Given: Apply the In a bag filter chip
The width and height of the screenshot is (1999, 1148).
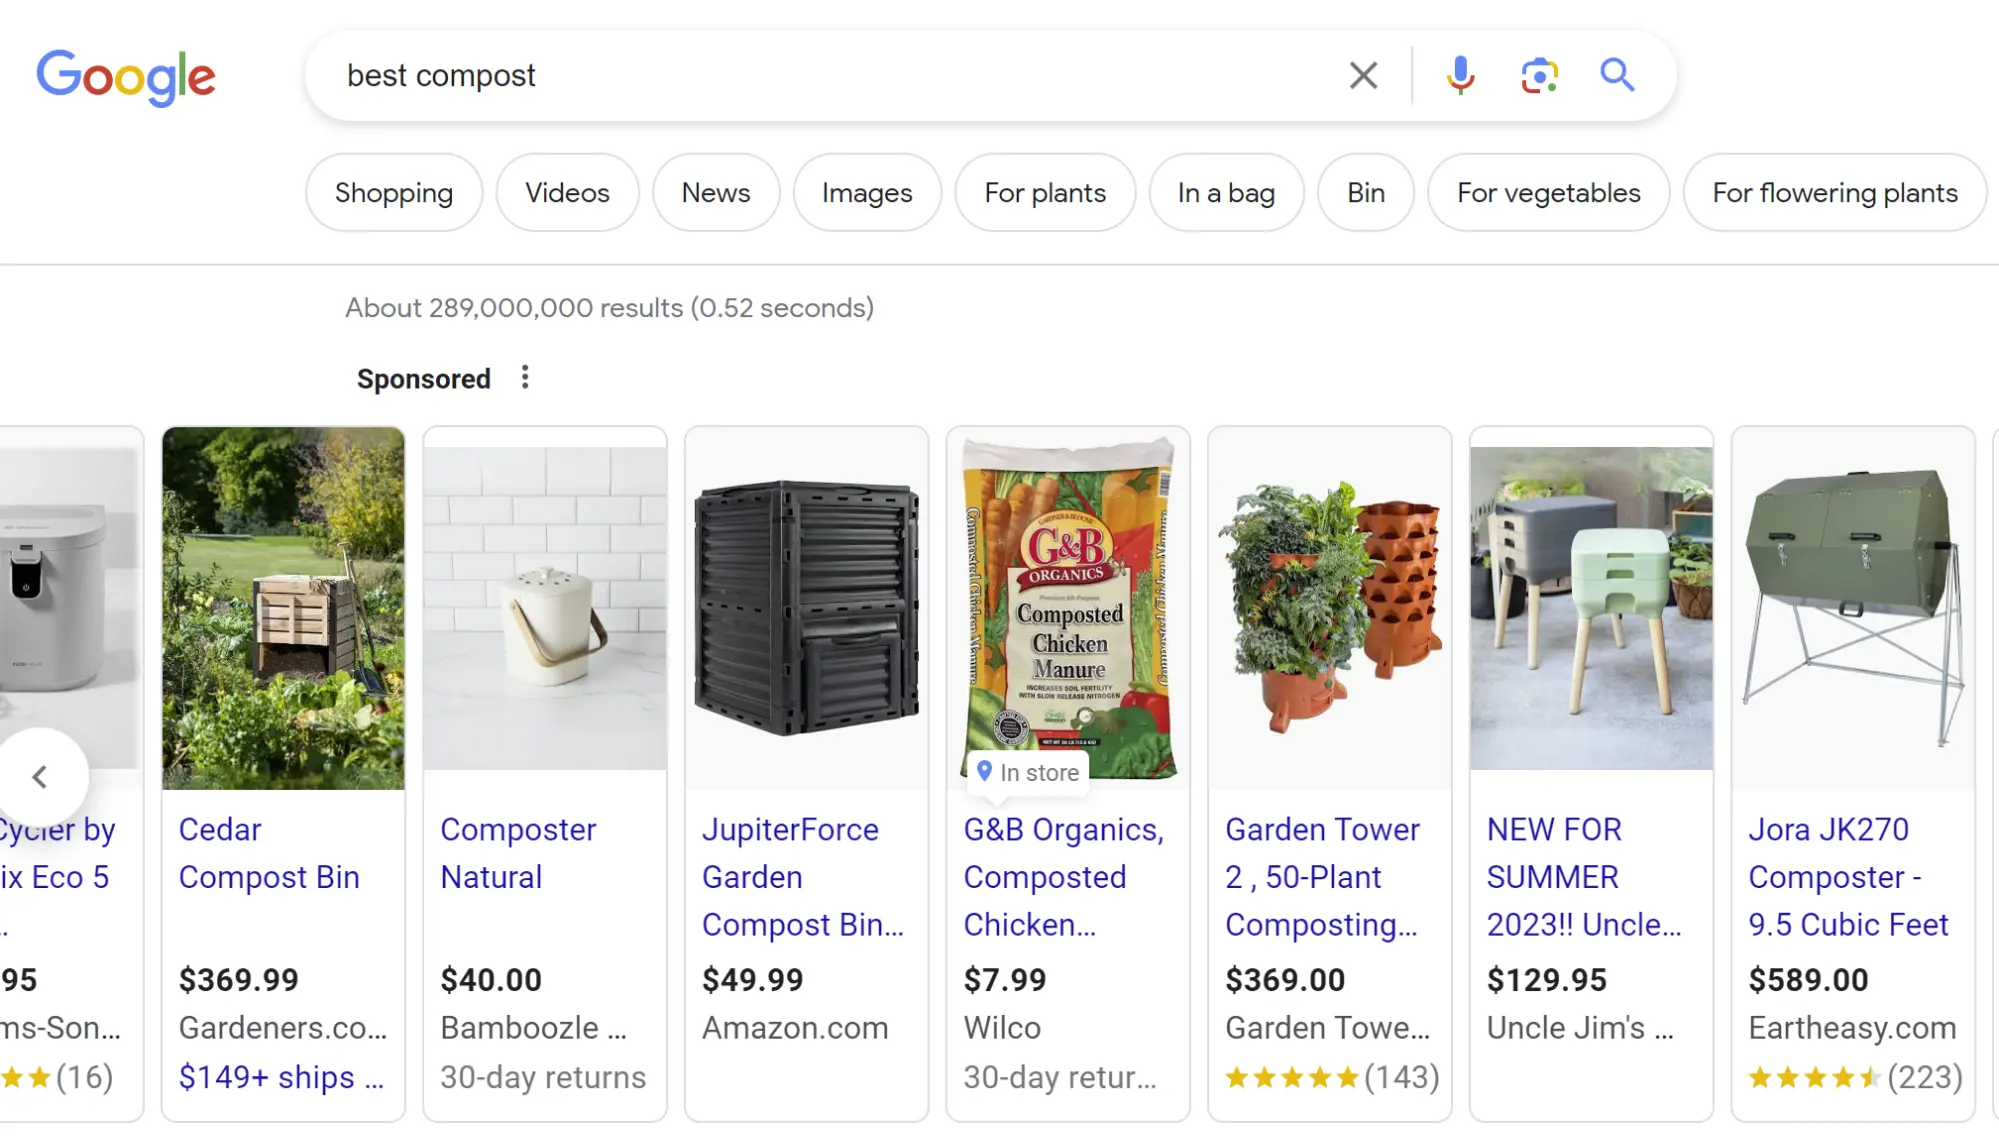Looking at the screenshot, I should tap(1226, 192).
